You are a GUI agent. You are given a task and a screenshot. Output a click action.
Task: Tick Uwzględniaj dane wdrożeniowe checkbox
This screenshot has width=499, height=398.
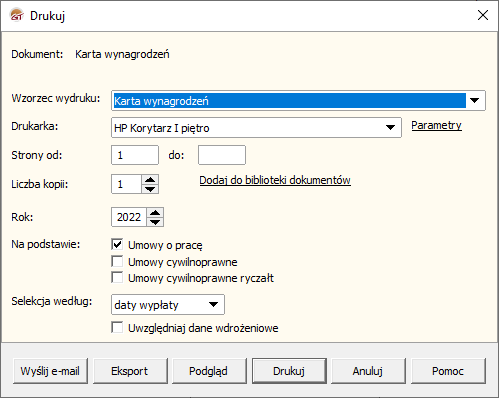click(117, 327)
